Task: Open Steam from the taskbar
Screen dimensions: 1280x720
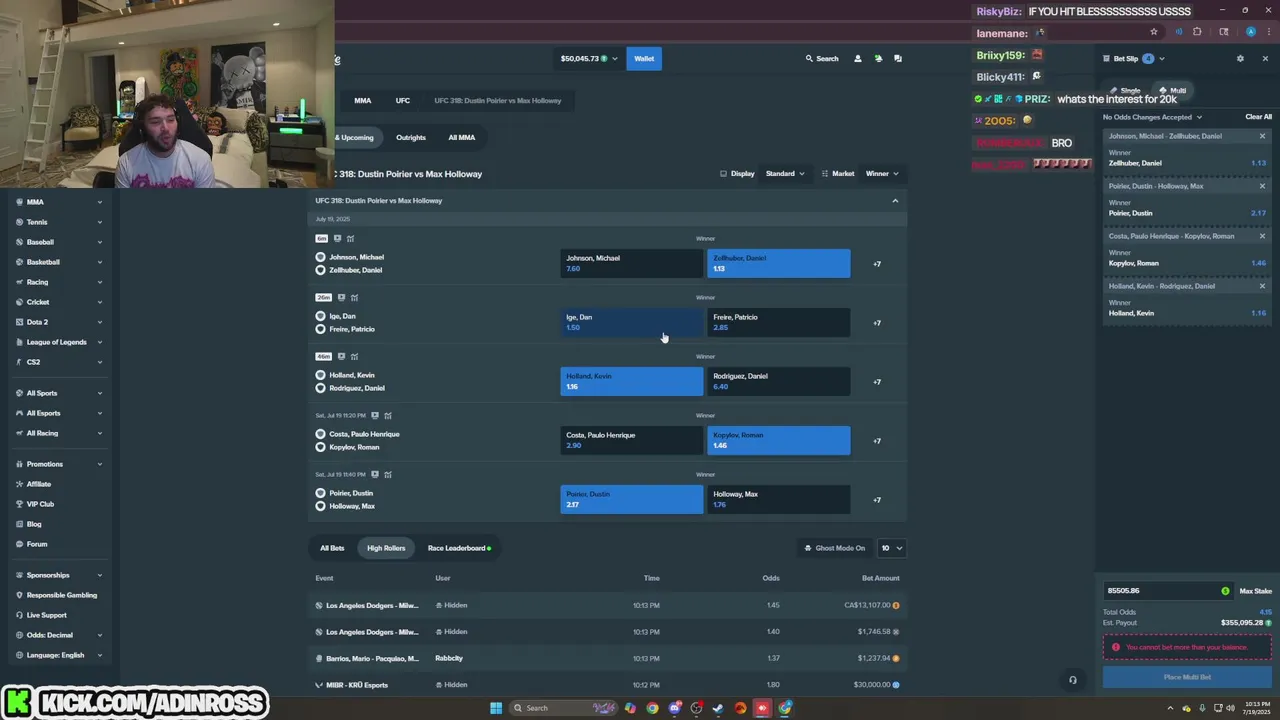Action: (x=718, y=708)
